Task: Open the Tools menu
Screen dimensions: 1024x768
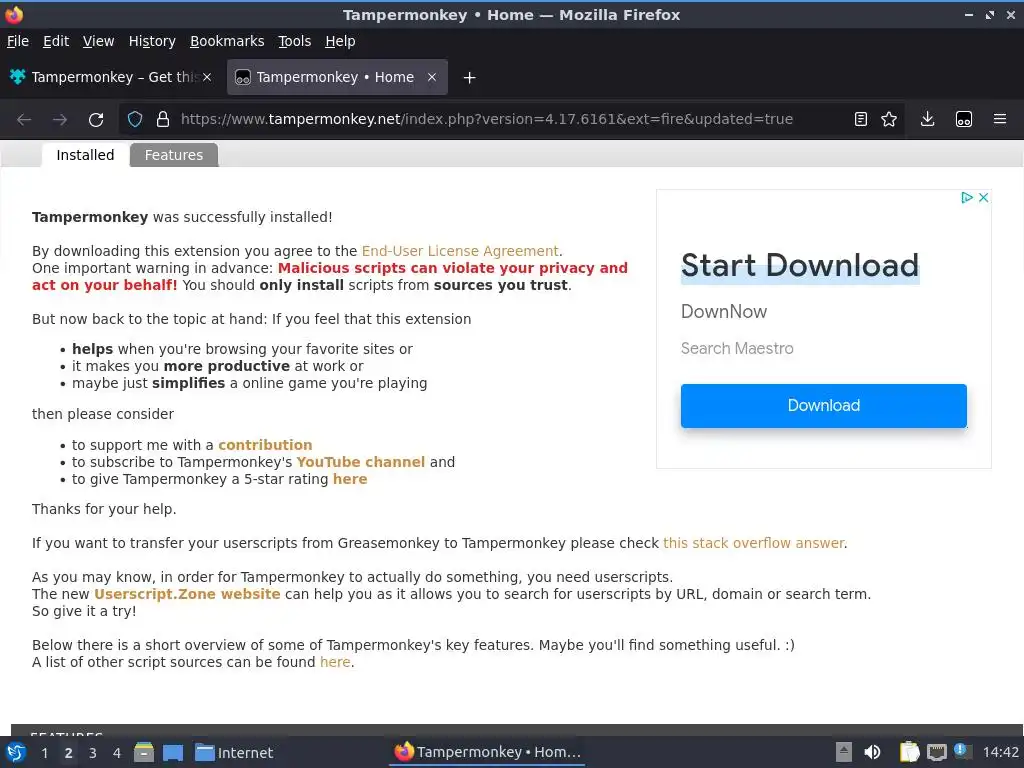Action: 295,41
